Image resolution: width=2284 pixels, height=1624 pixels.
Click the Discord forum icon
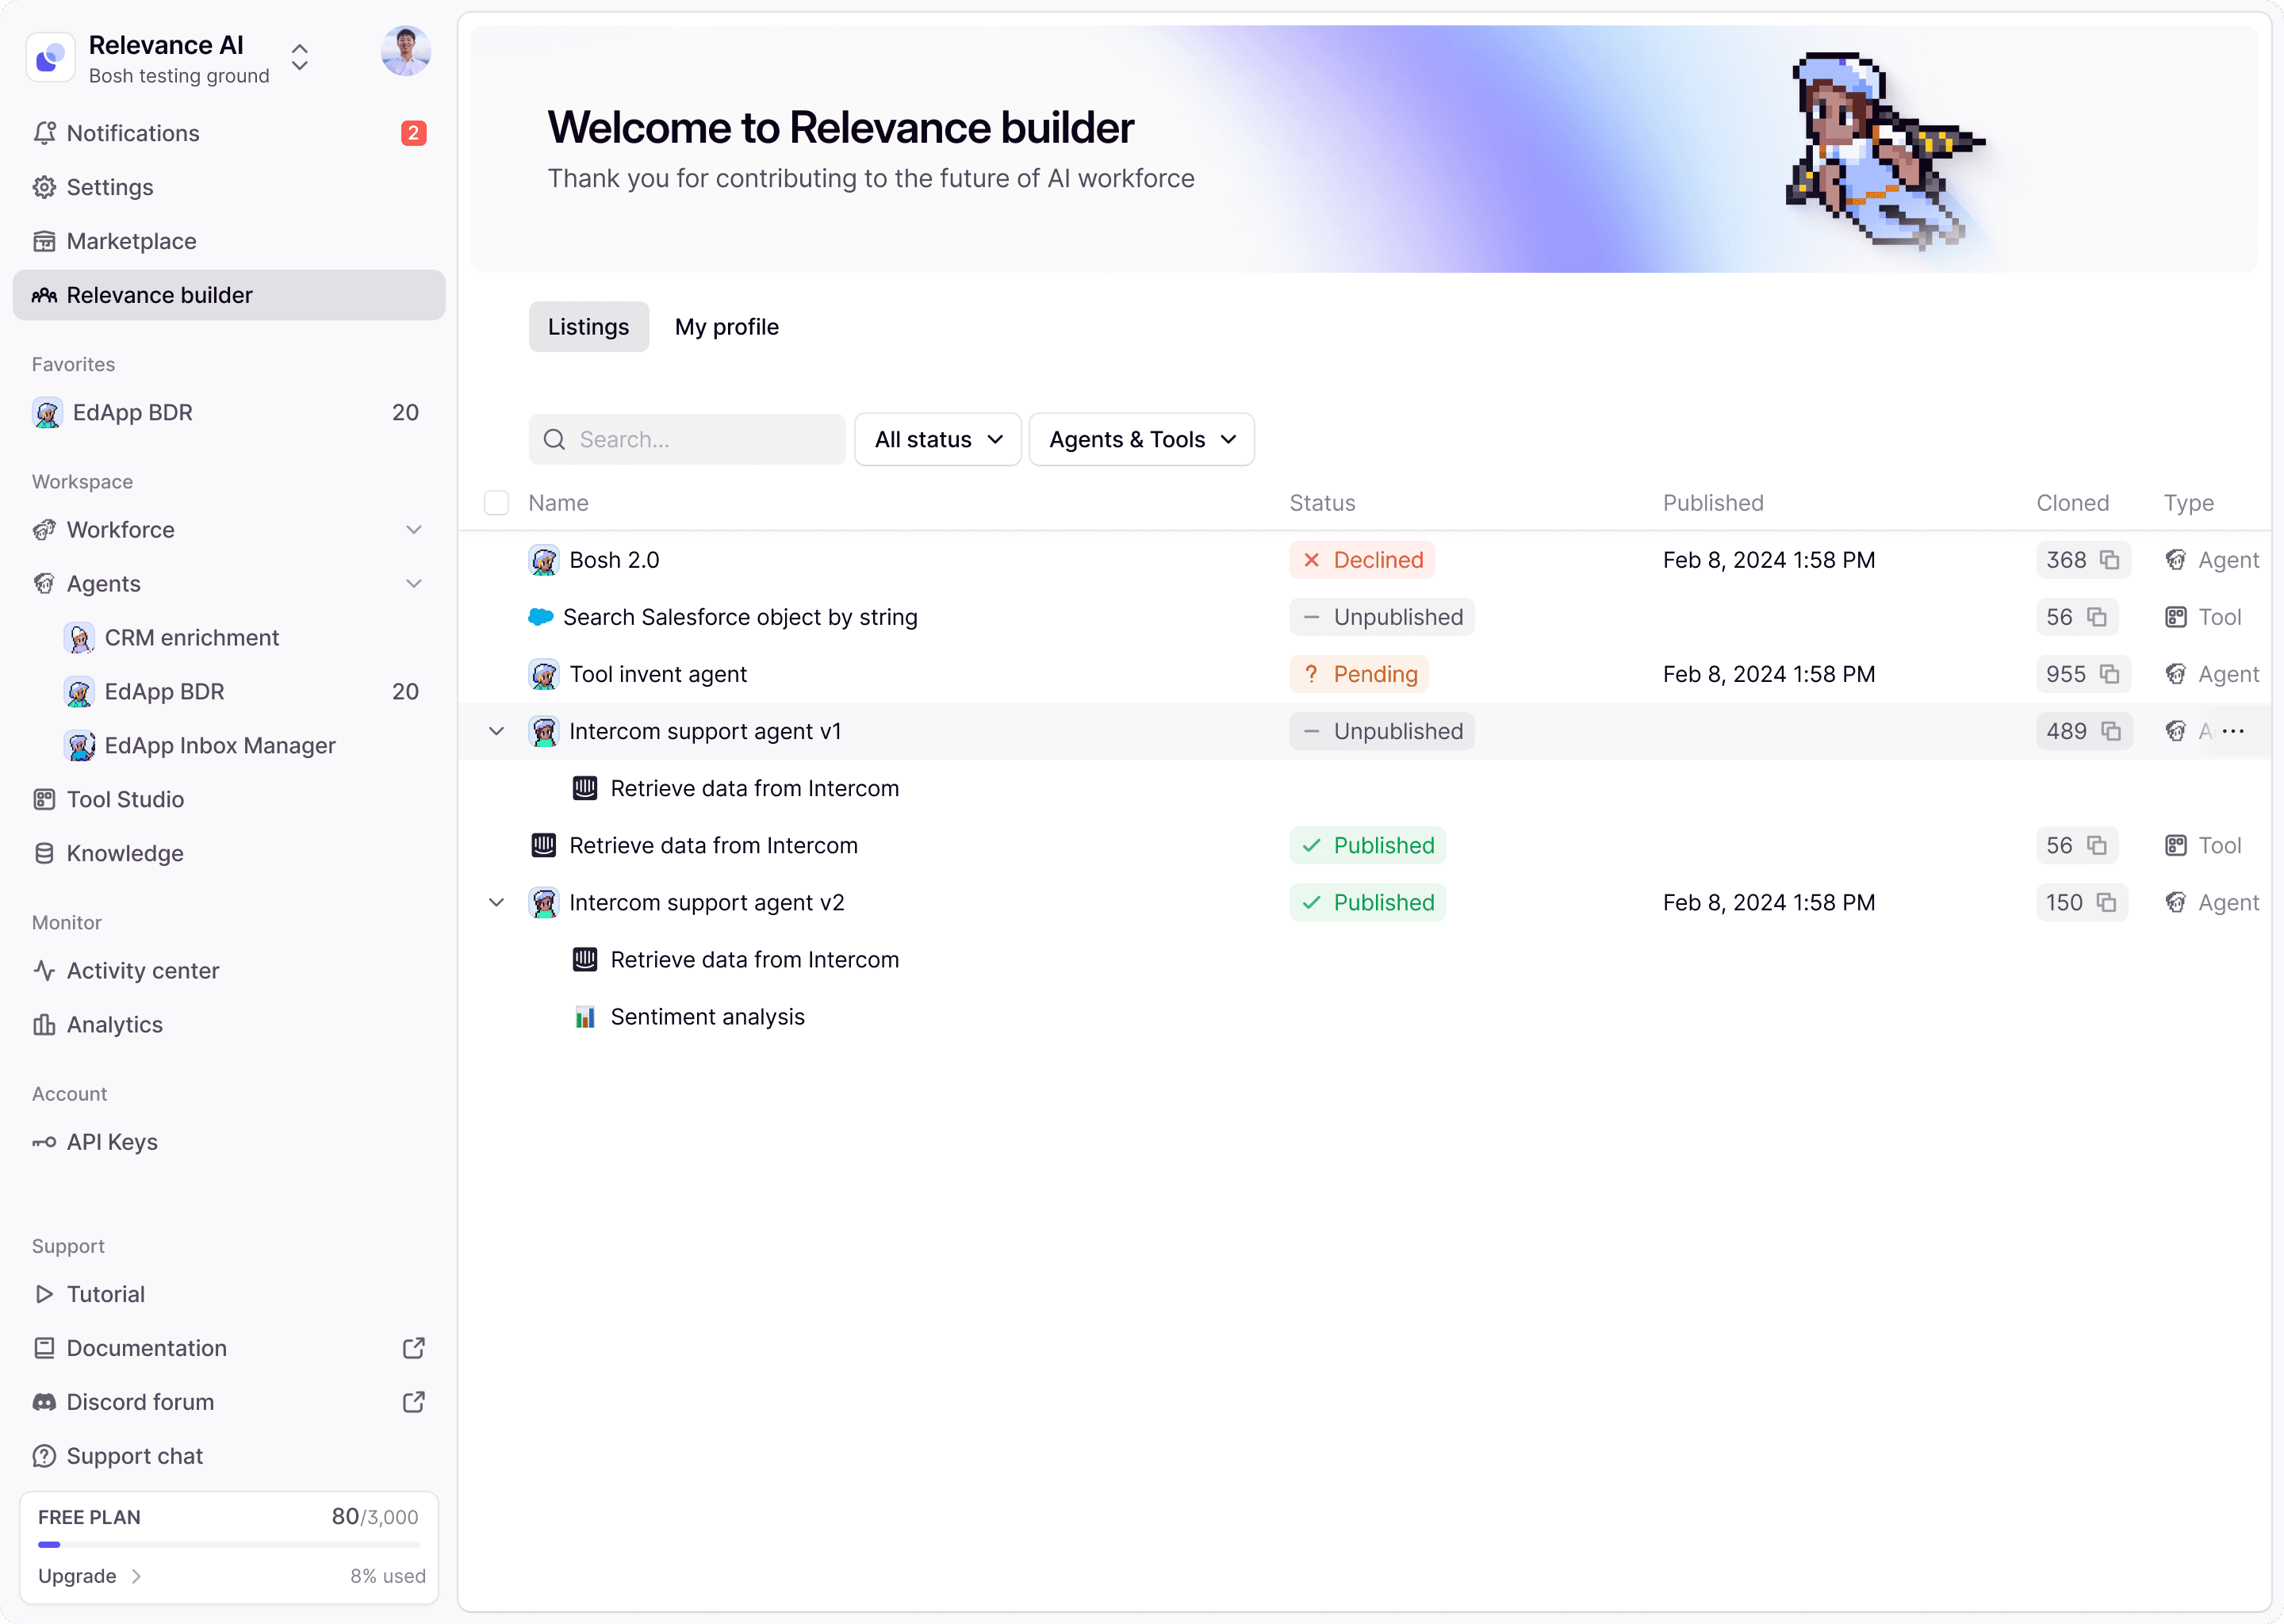[44, 1402]
